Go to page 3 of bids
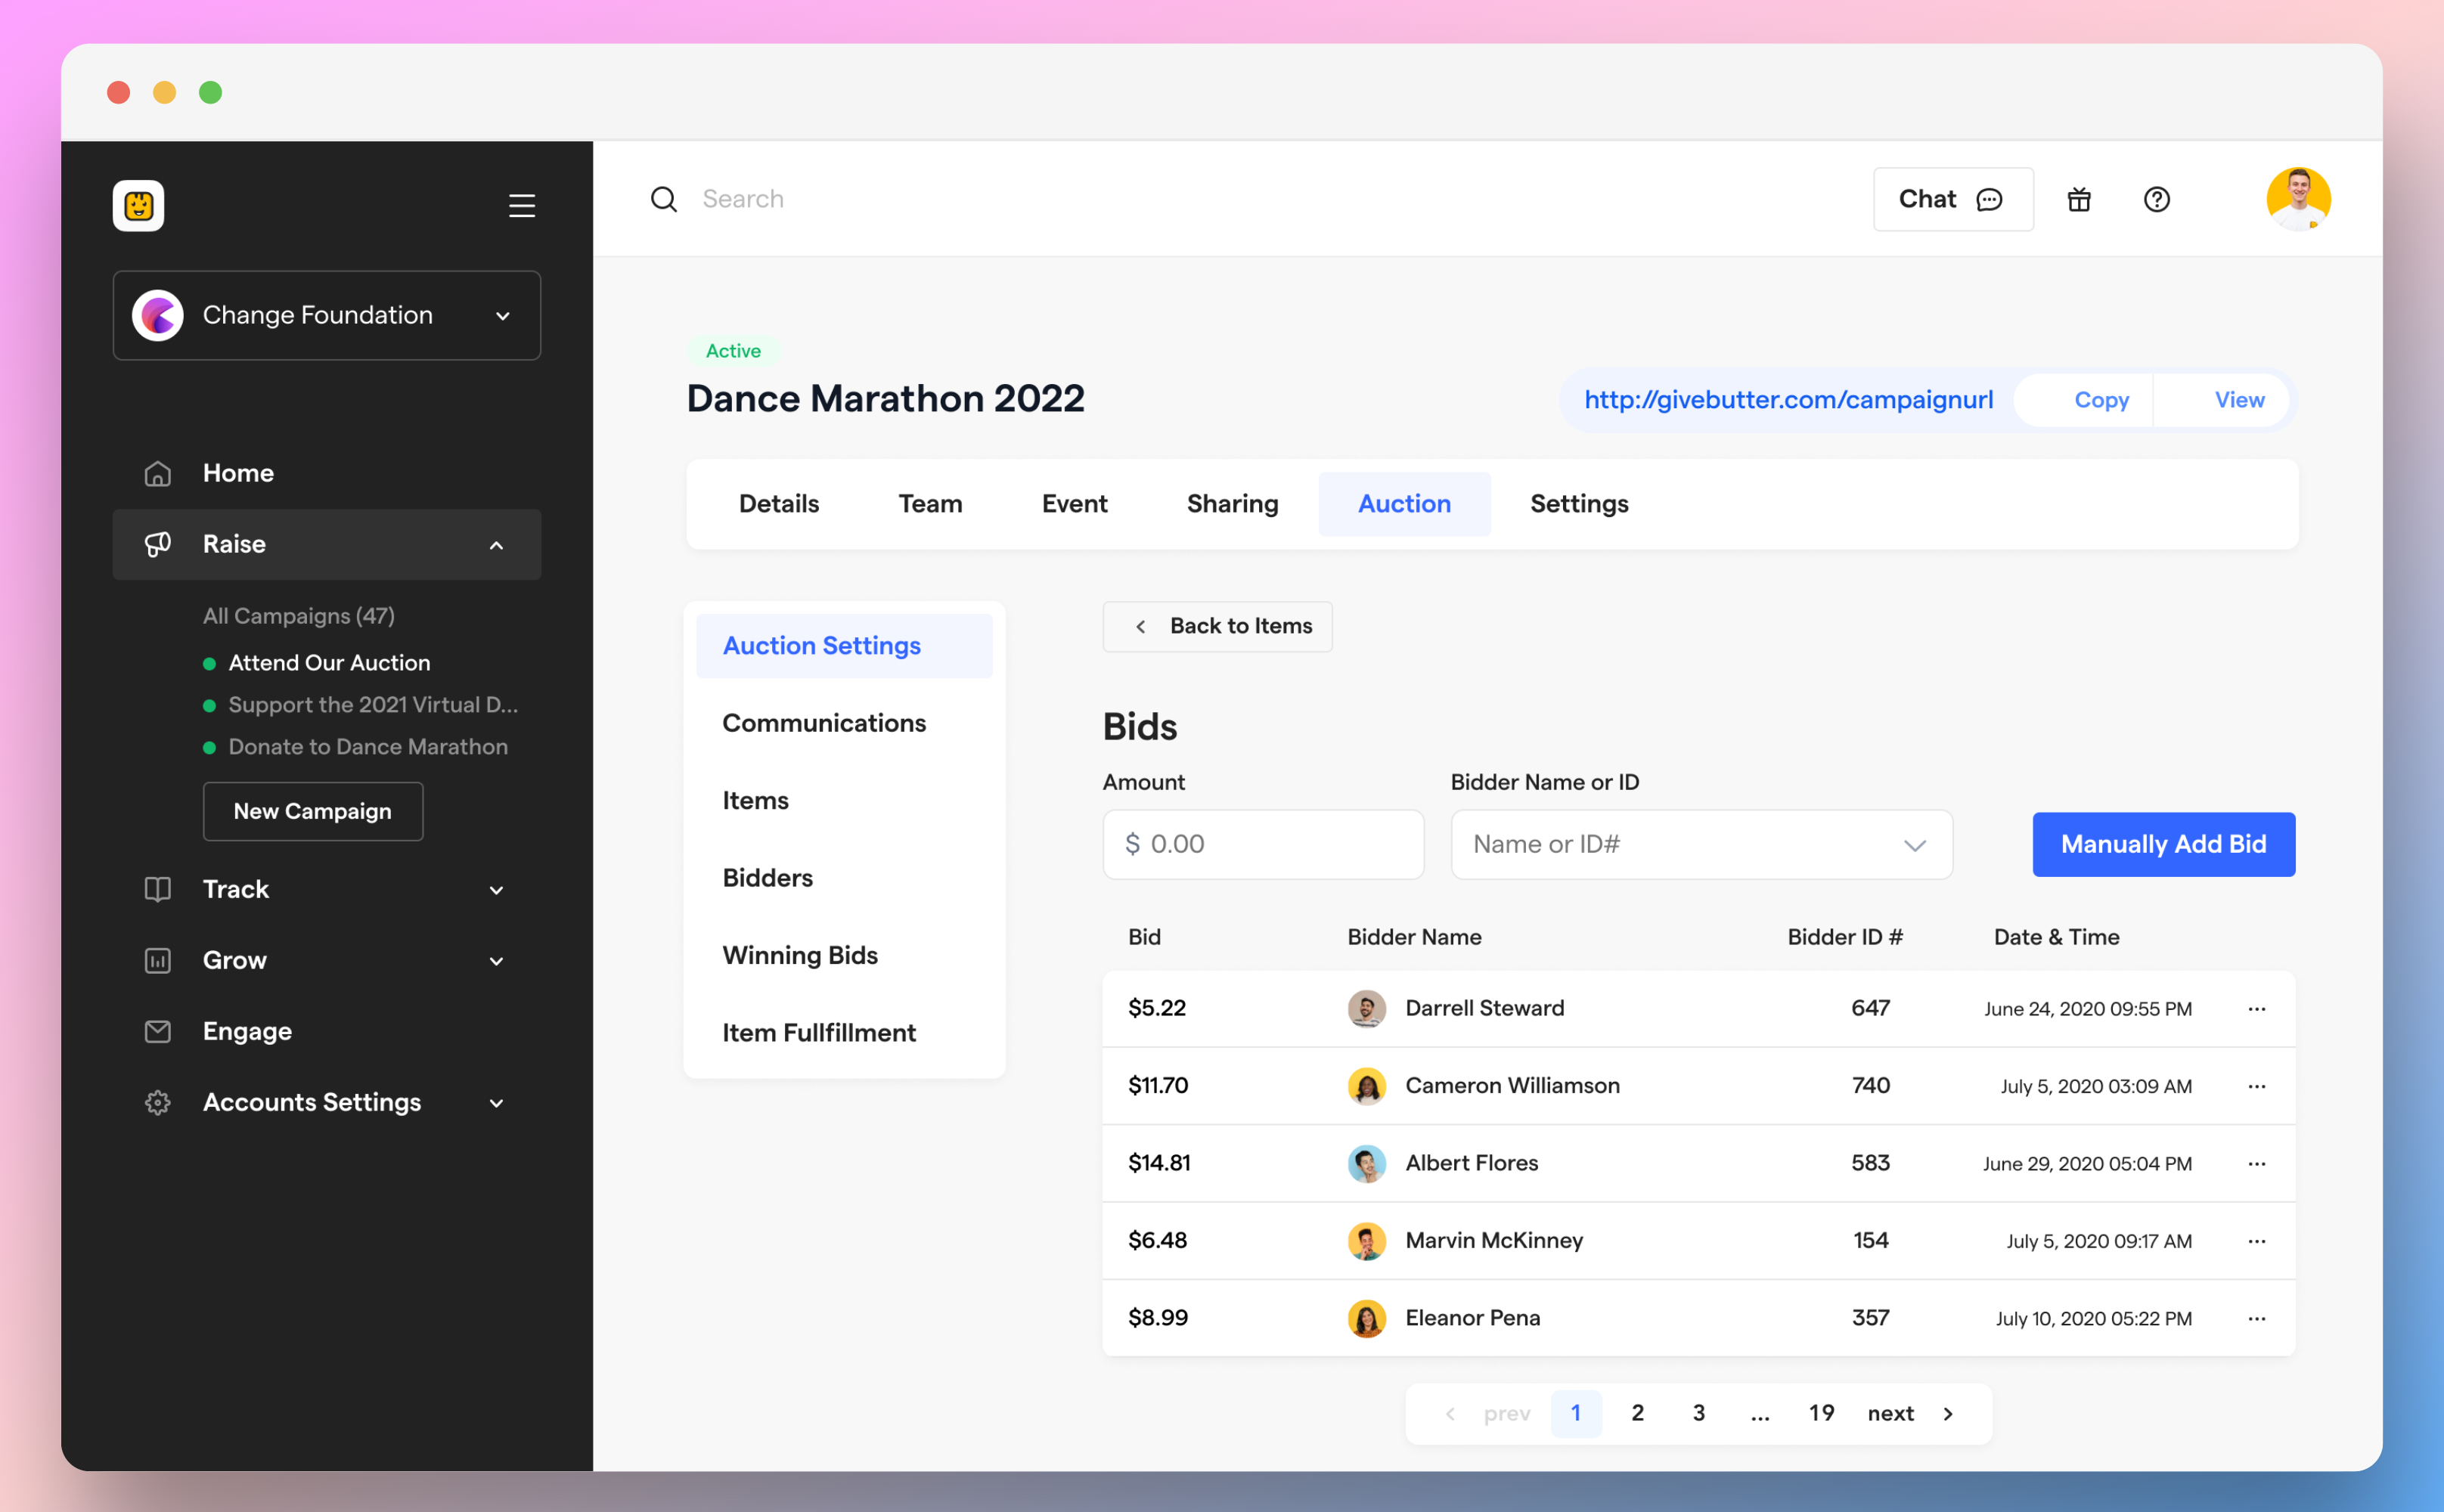 1698,1413
